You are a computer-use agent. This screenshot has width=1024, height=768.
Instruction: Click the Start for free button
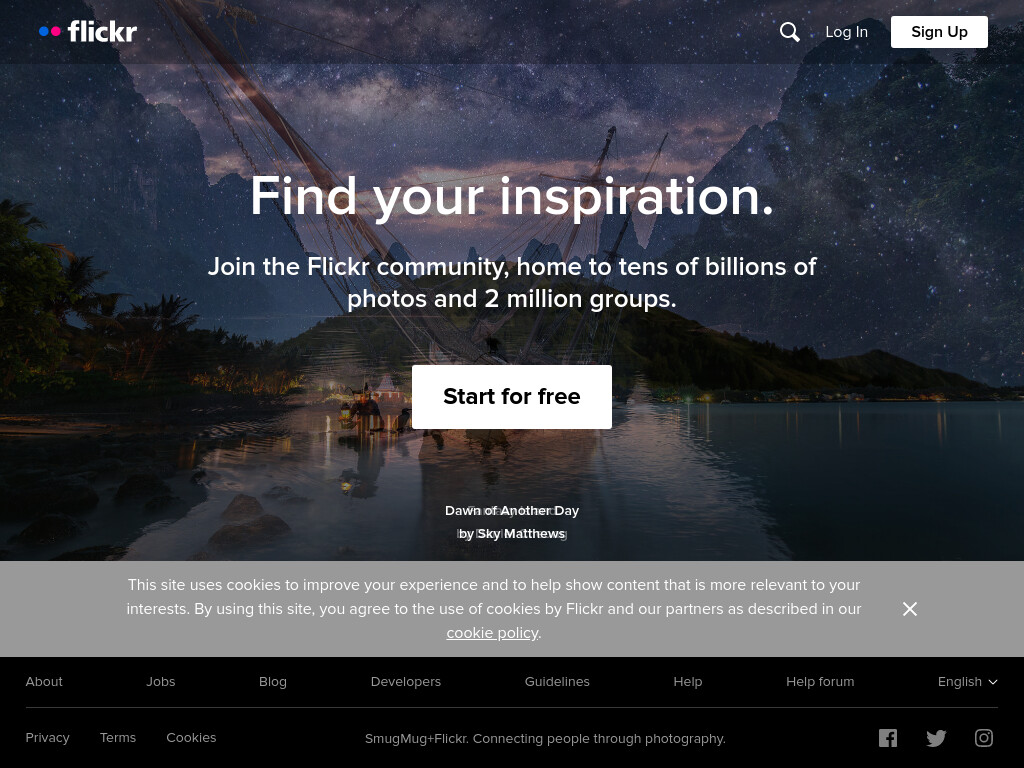512,397
